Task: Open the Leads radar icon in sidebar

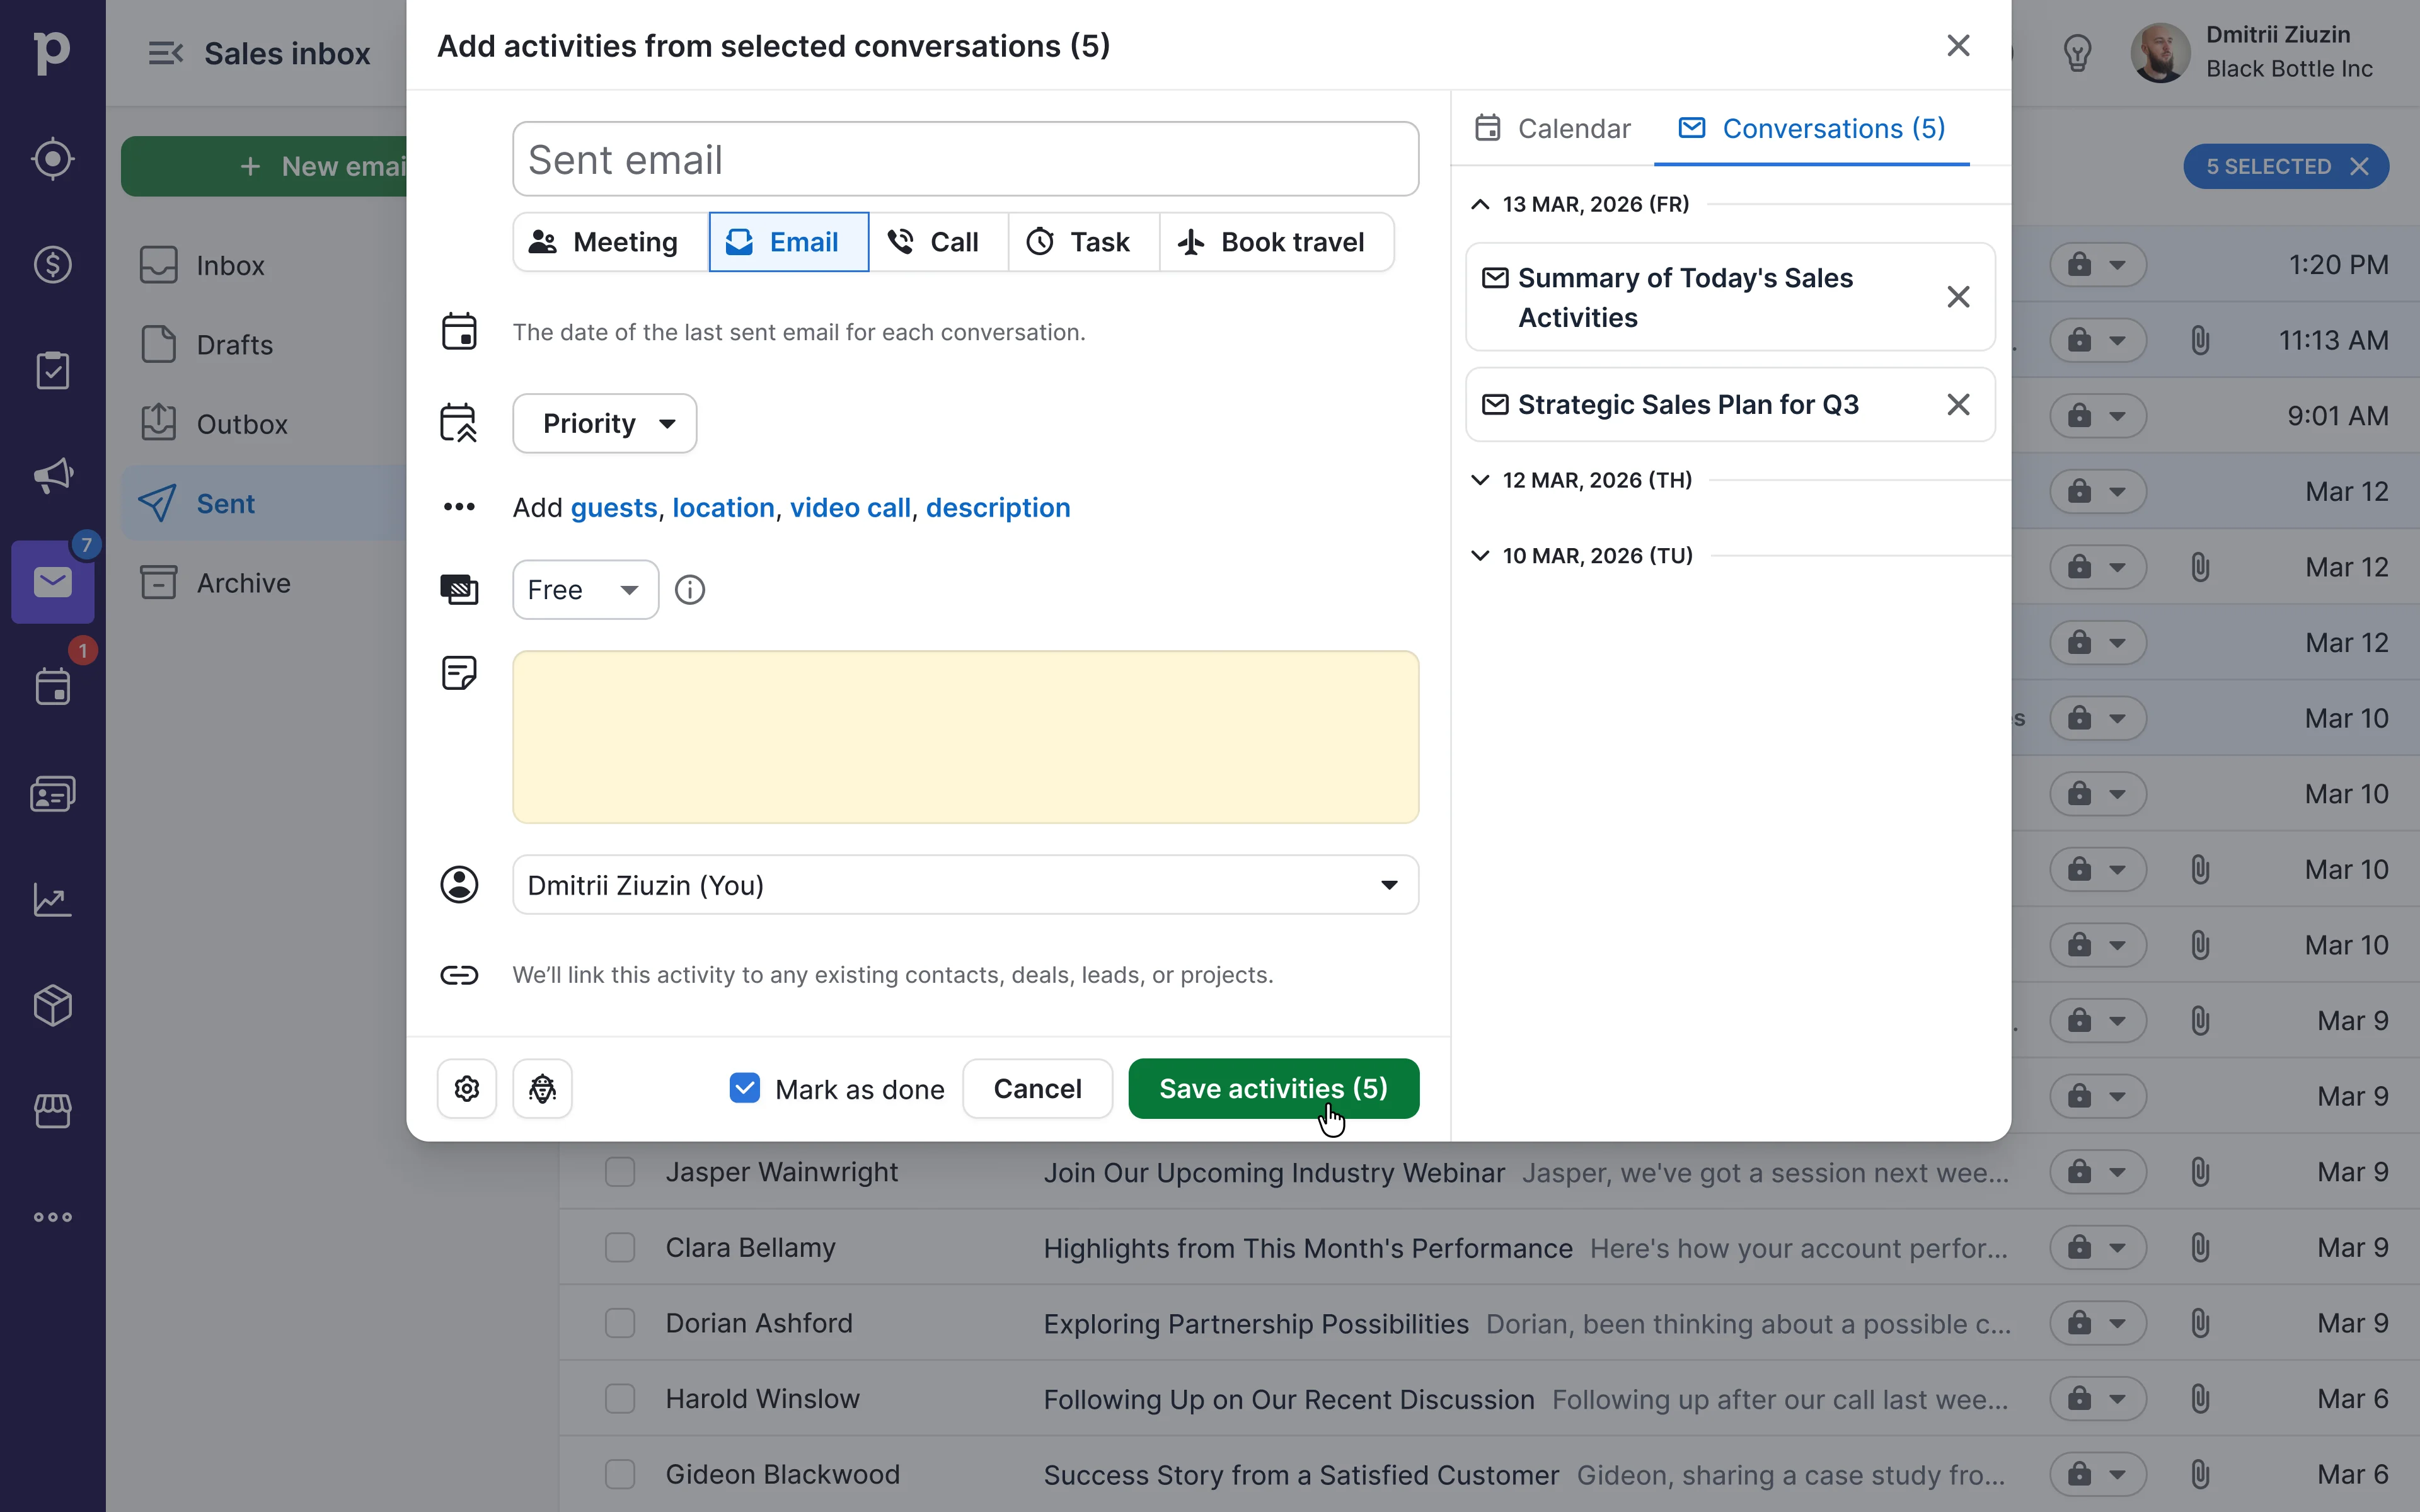Action: click(x=52, y=159)
